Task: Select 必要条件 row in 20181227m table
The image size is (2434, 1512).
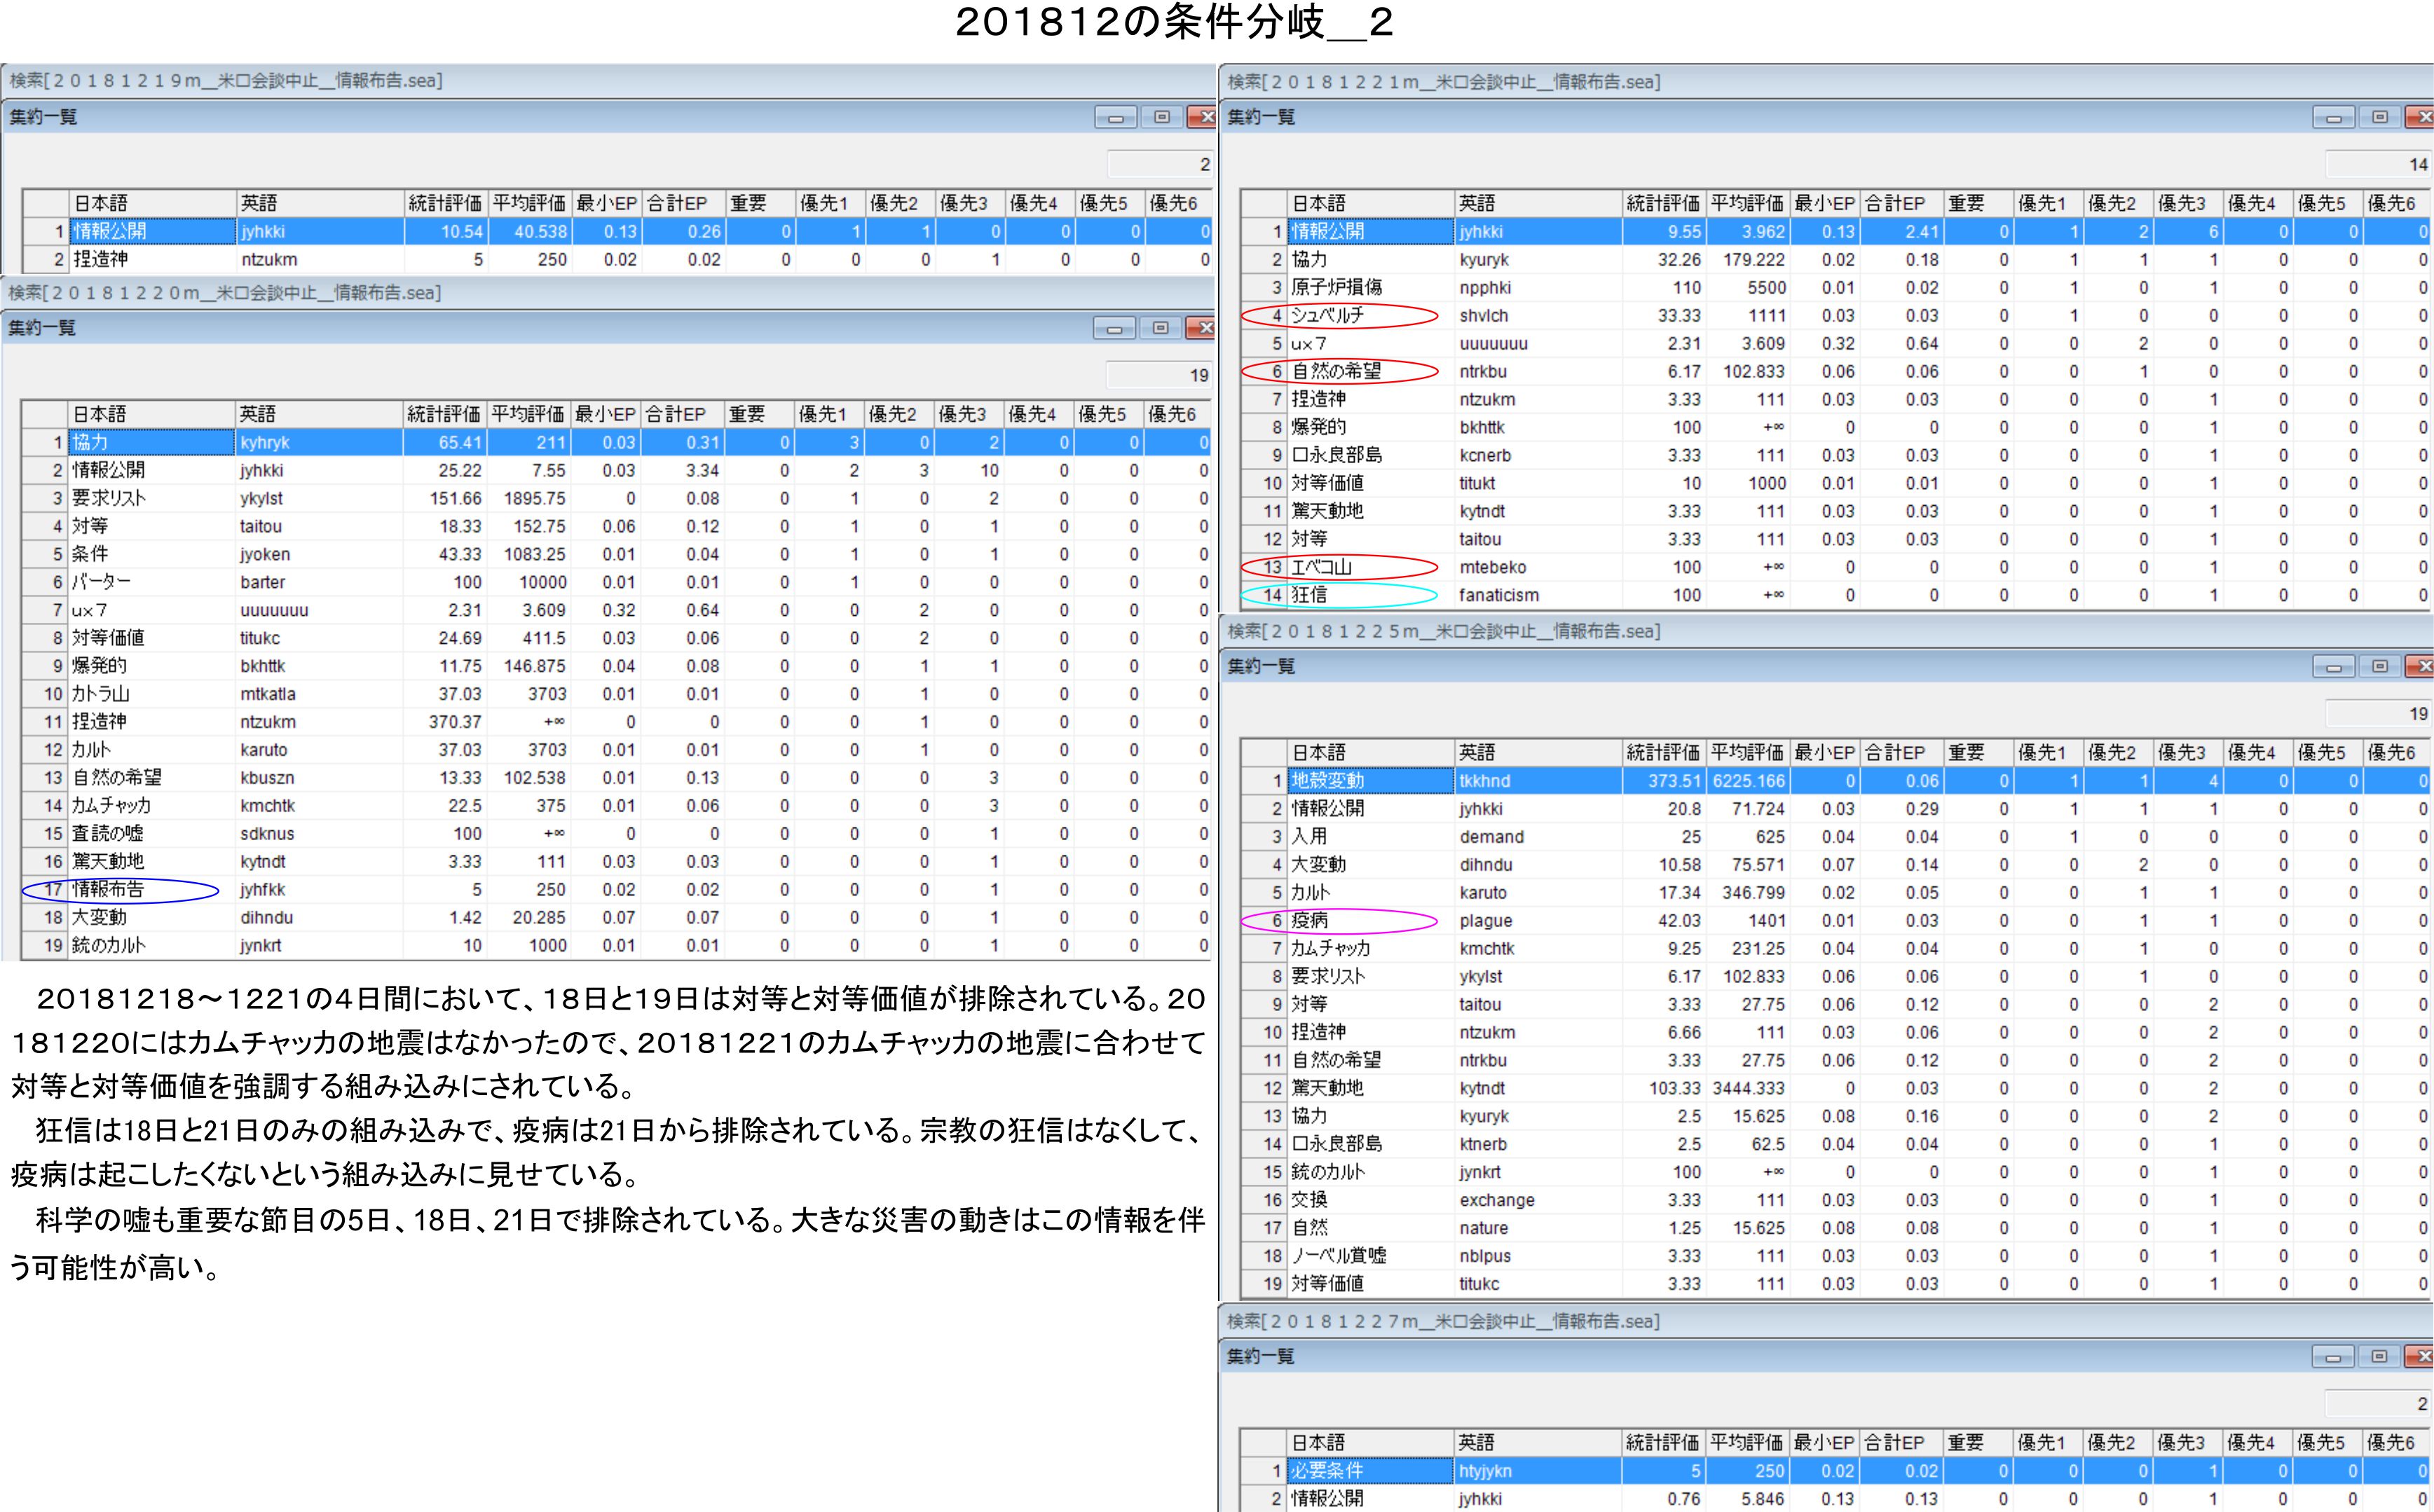Action: tap(1328, 1470)
